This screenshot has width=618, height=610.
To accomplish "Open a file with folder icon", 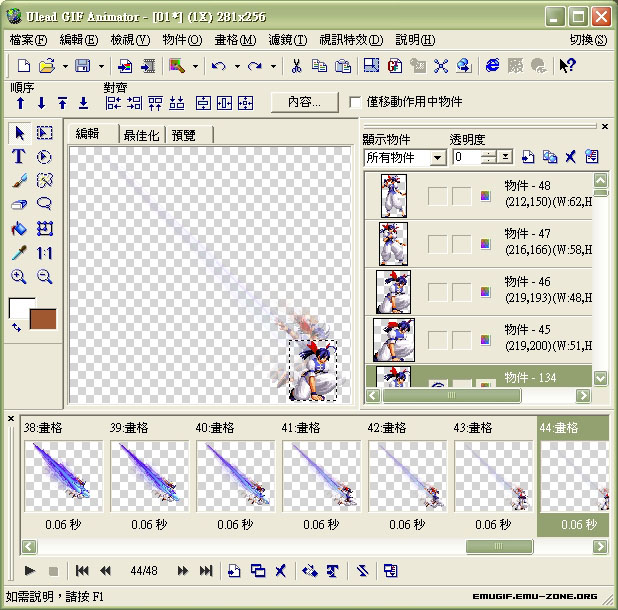I will [x=47, y=65].
